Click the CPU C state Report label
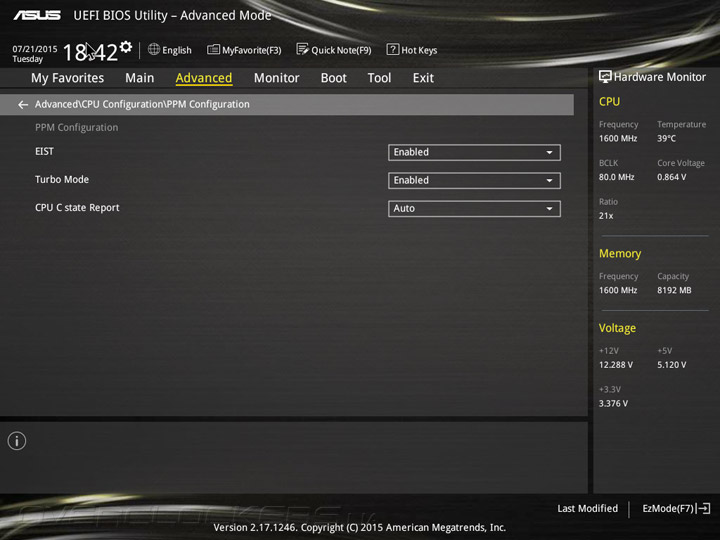This screenshot has width=720, height=540. 77,208
